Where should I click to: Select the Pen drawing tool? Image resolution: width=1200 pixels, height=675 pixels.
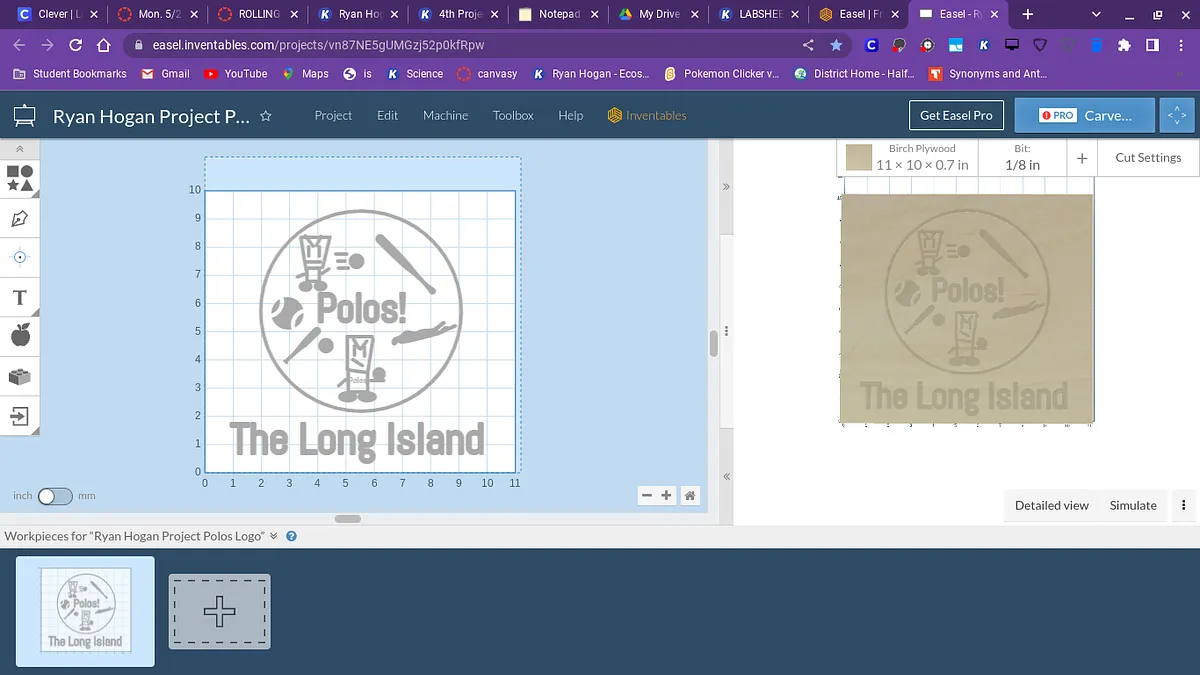(x=20, y=218)
